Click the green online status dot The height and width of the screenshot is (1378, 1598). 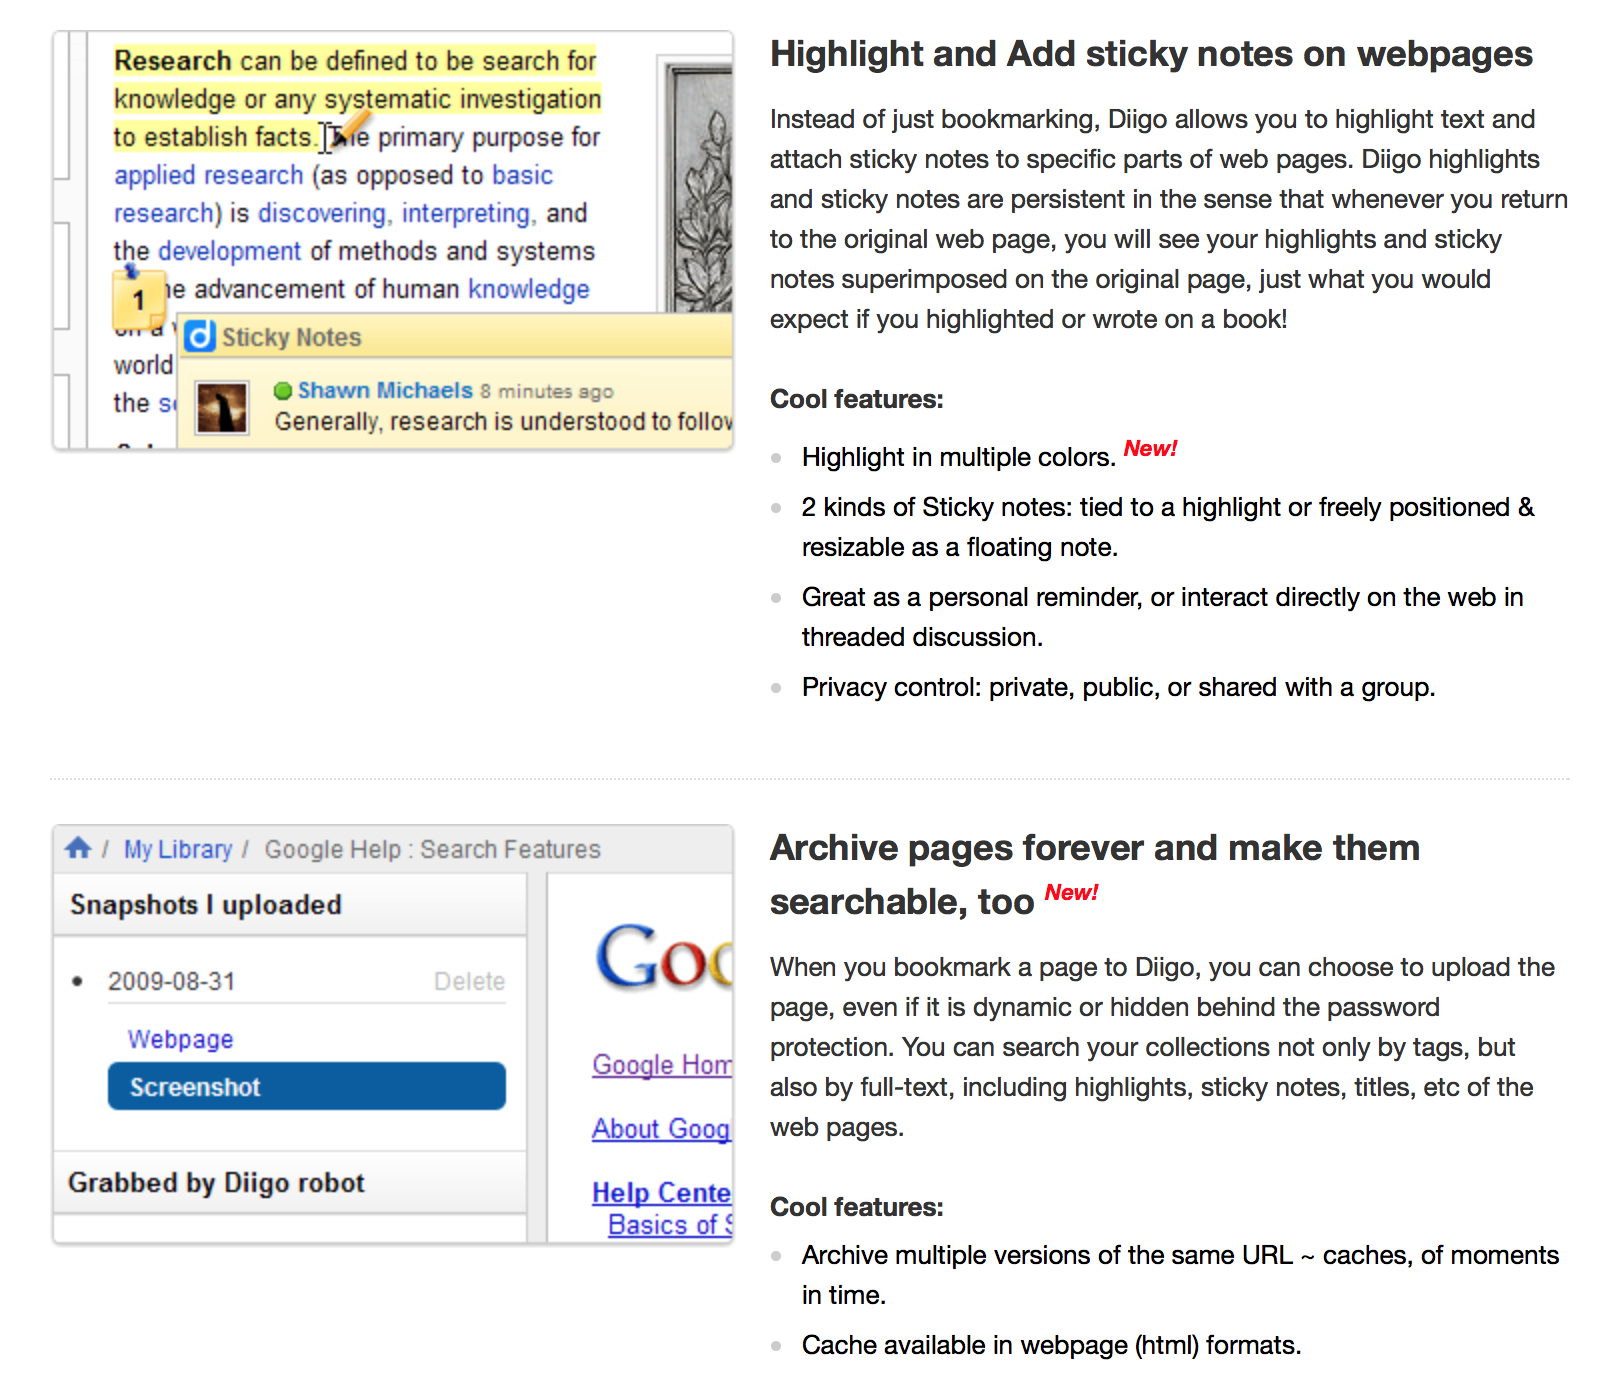point(283,390)
